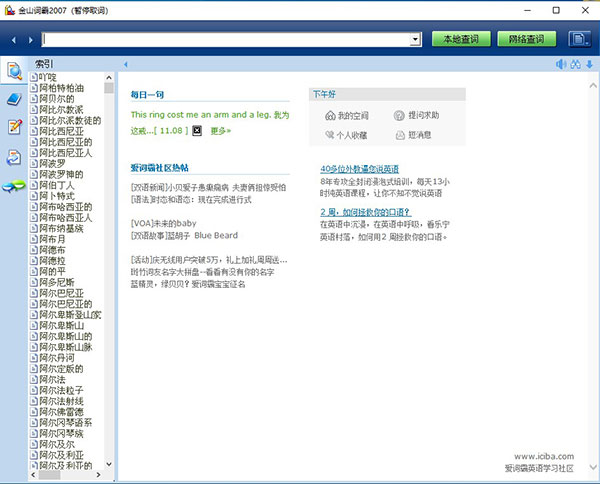Open the 2 周，如何拯救你的口语 link
Viewport: 600px width, 484px height.
[x=365, y=212]
